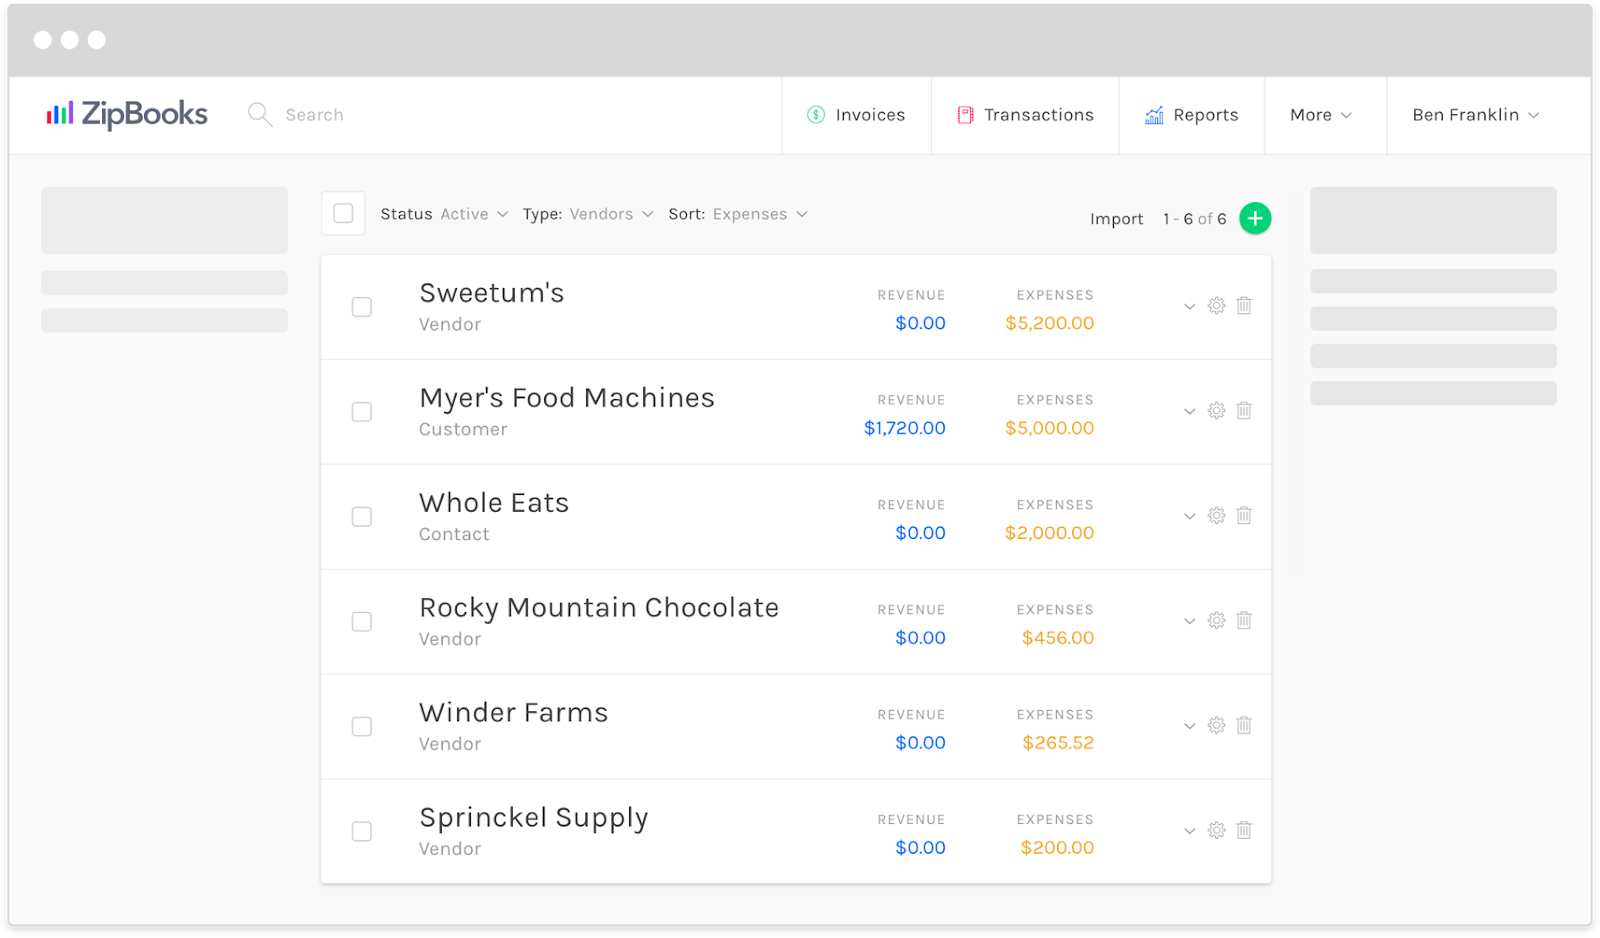Viewport: 1600px width, 938px height.
Task: Open the Winder Farms contact
Action: tap(514, 713)
